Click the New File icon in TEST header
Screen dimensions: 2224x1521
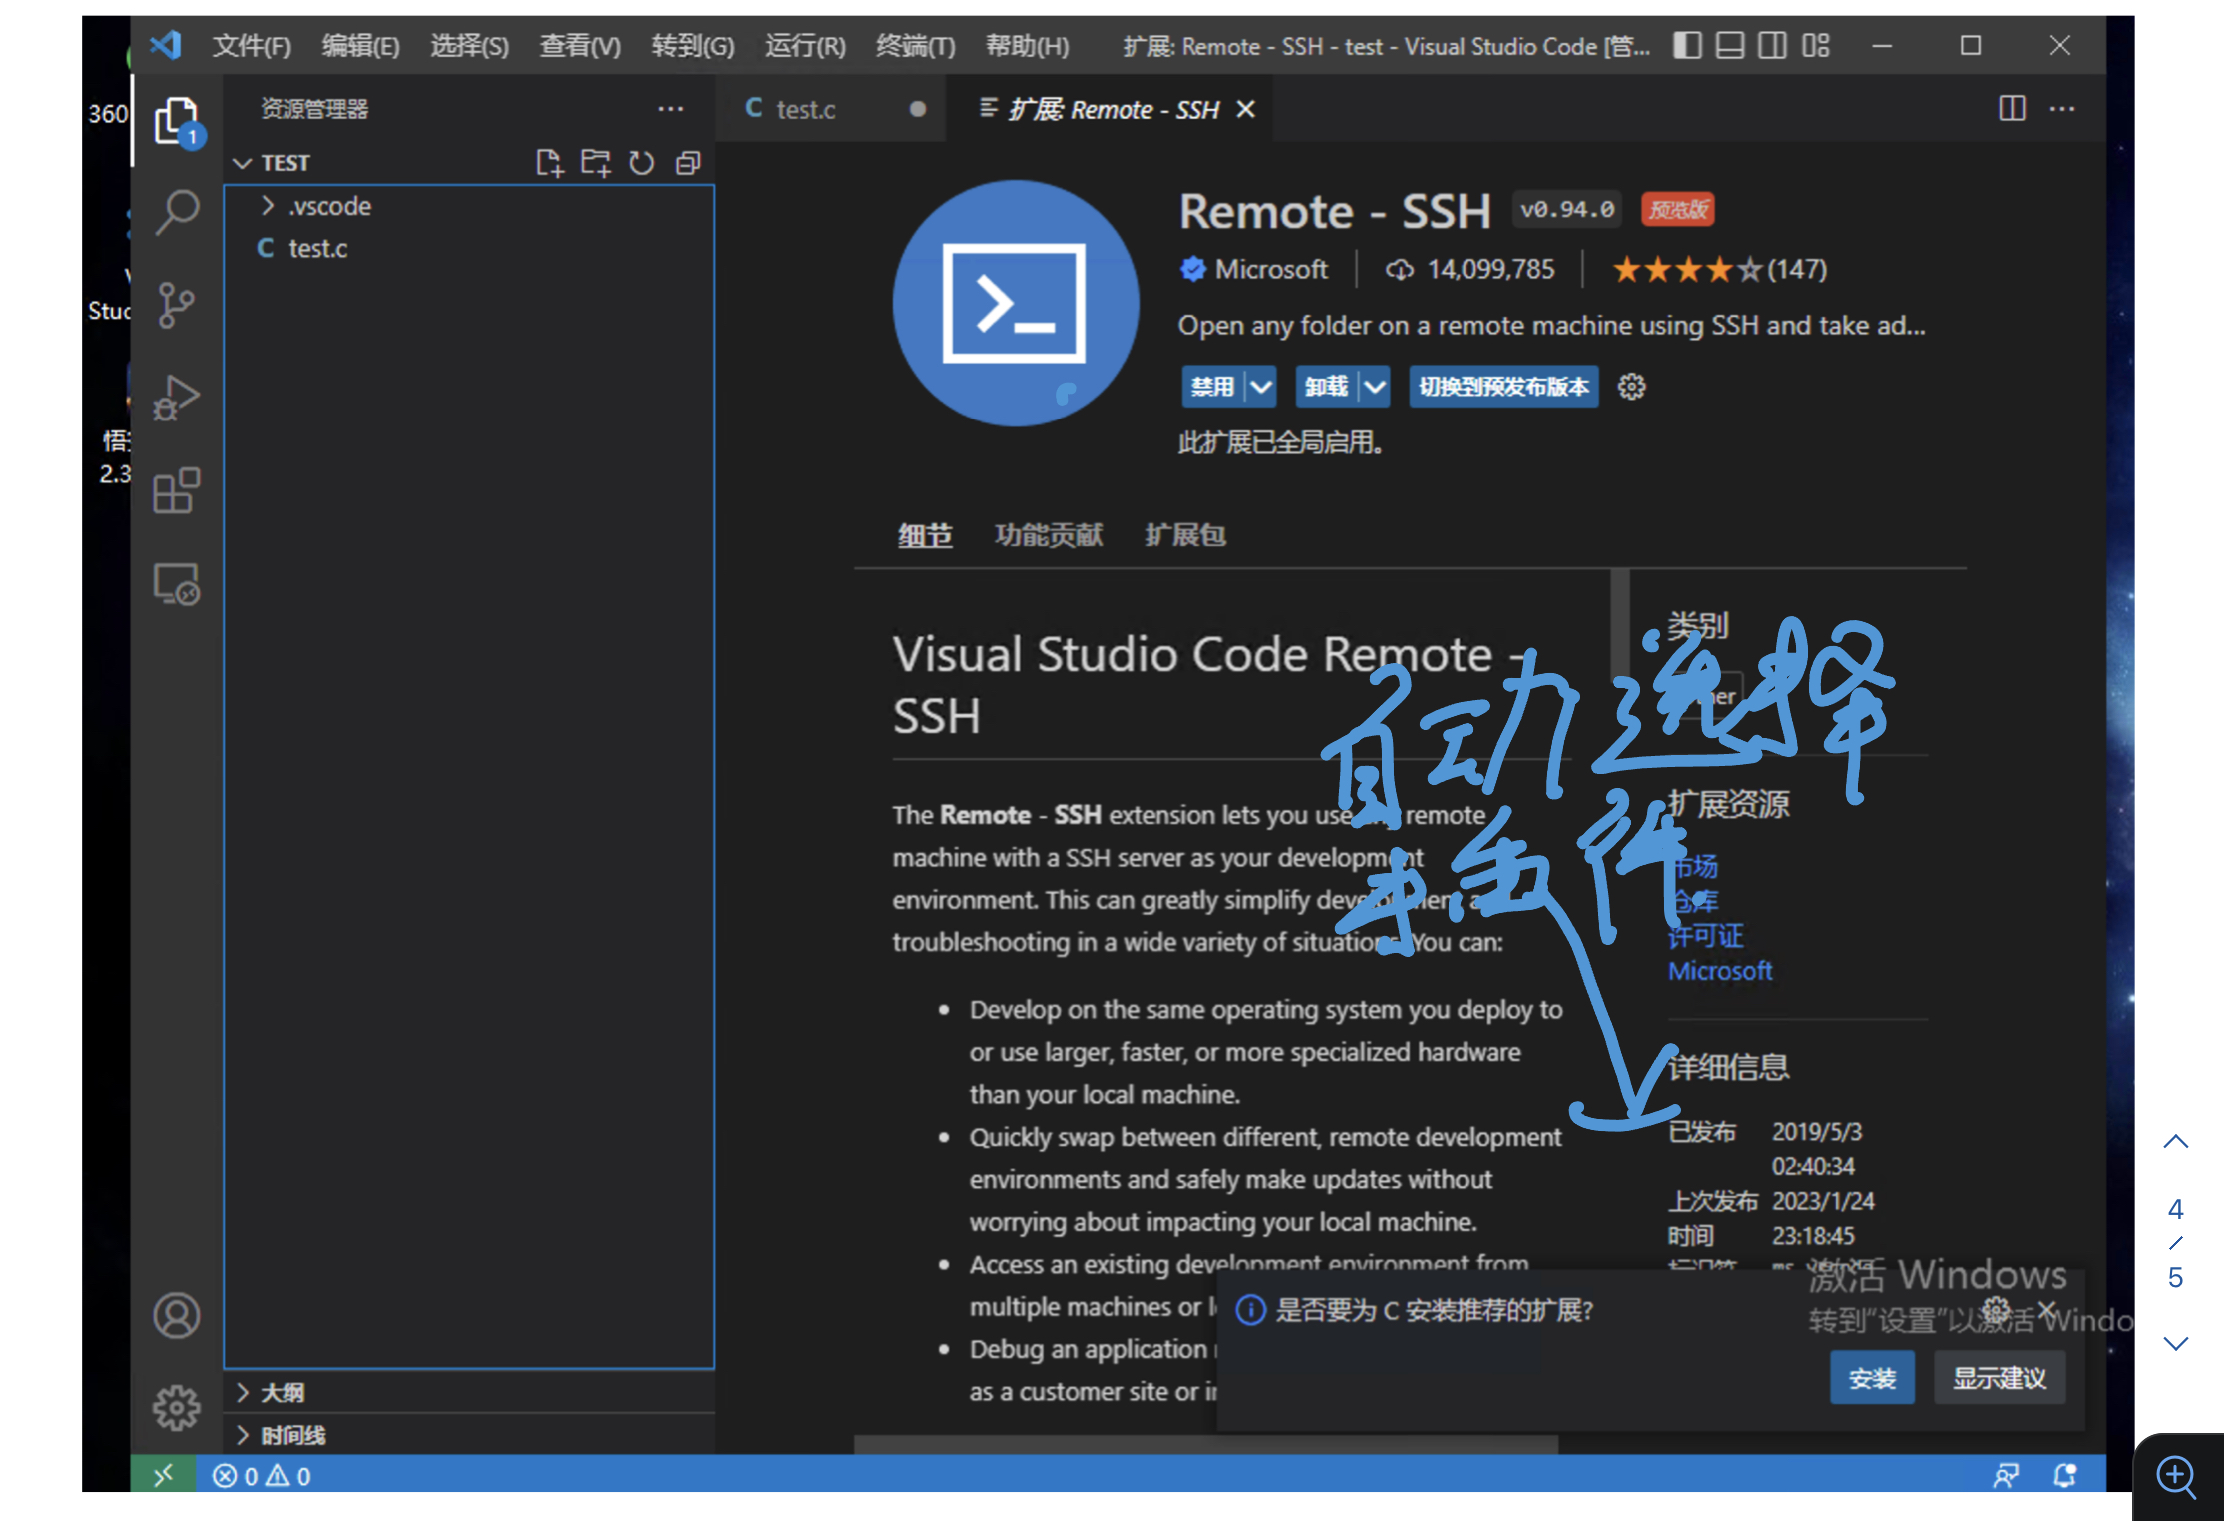pos(549,163)
